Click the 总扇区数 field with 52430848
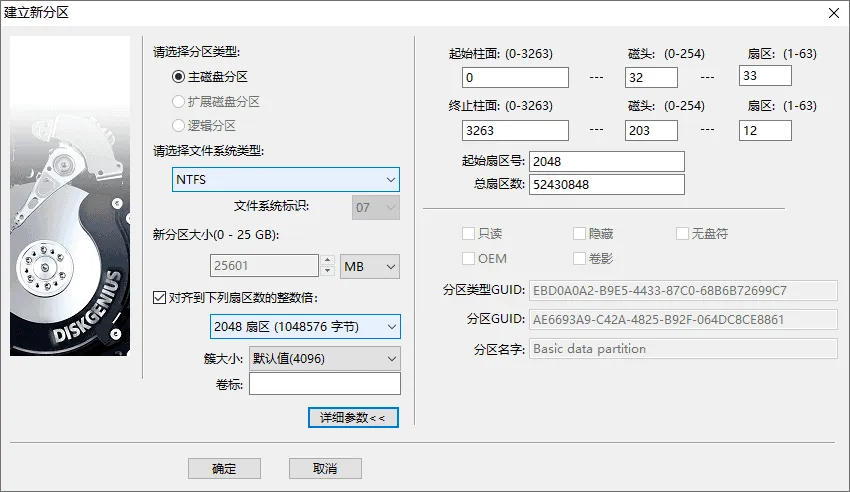Image resolution: width=850 pixels, height=492 pixels. (x=607, y=184)
